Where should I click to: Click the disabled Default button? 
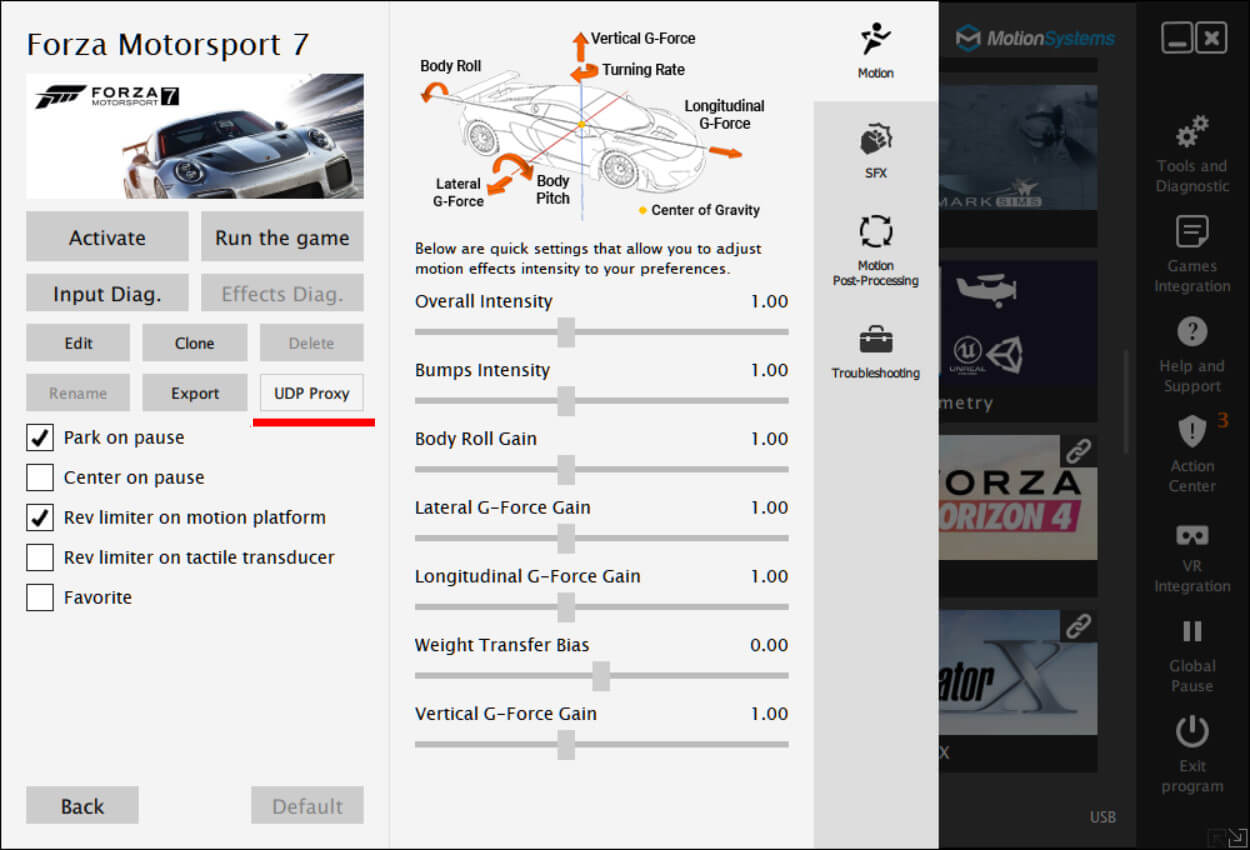tap(307, 805)
